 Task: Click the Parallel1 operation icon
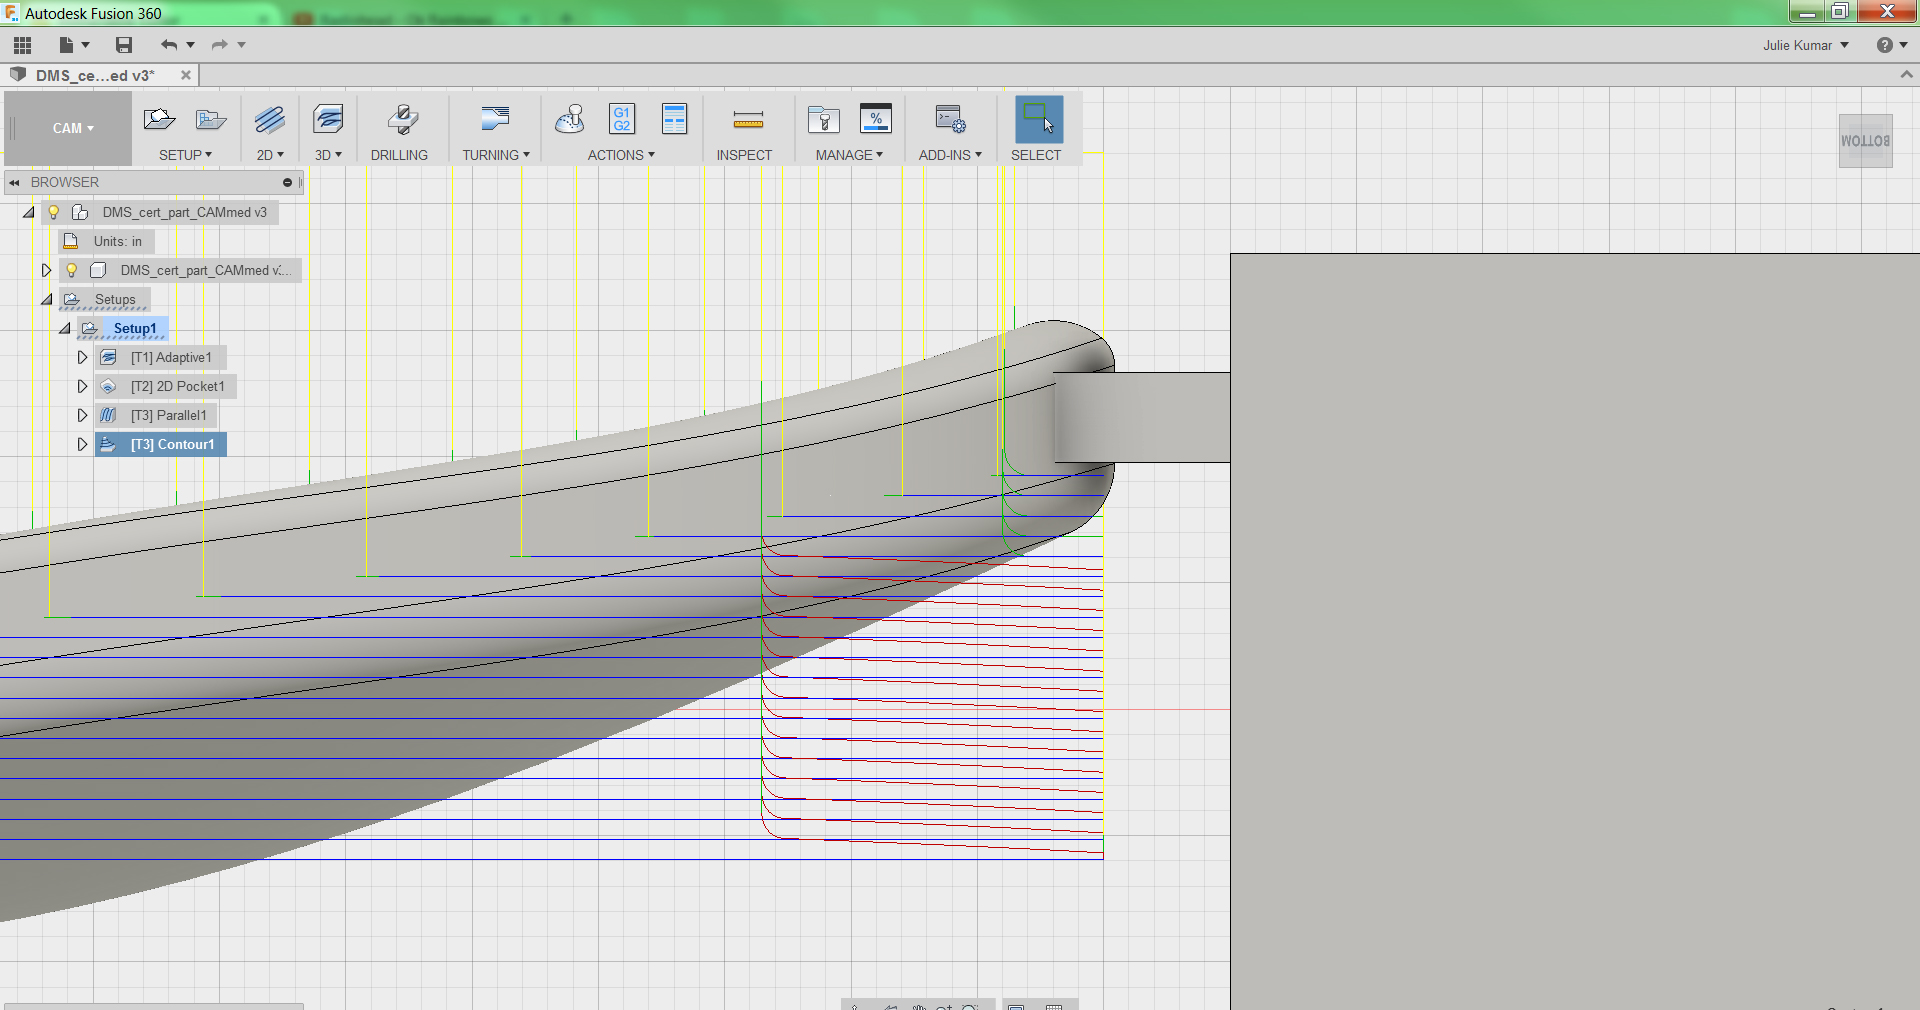[x=108, y=415]
